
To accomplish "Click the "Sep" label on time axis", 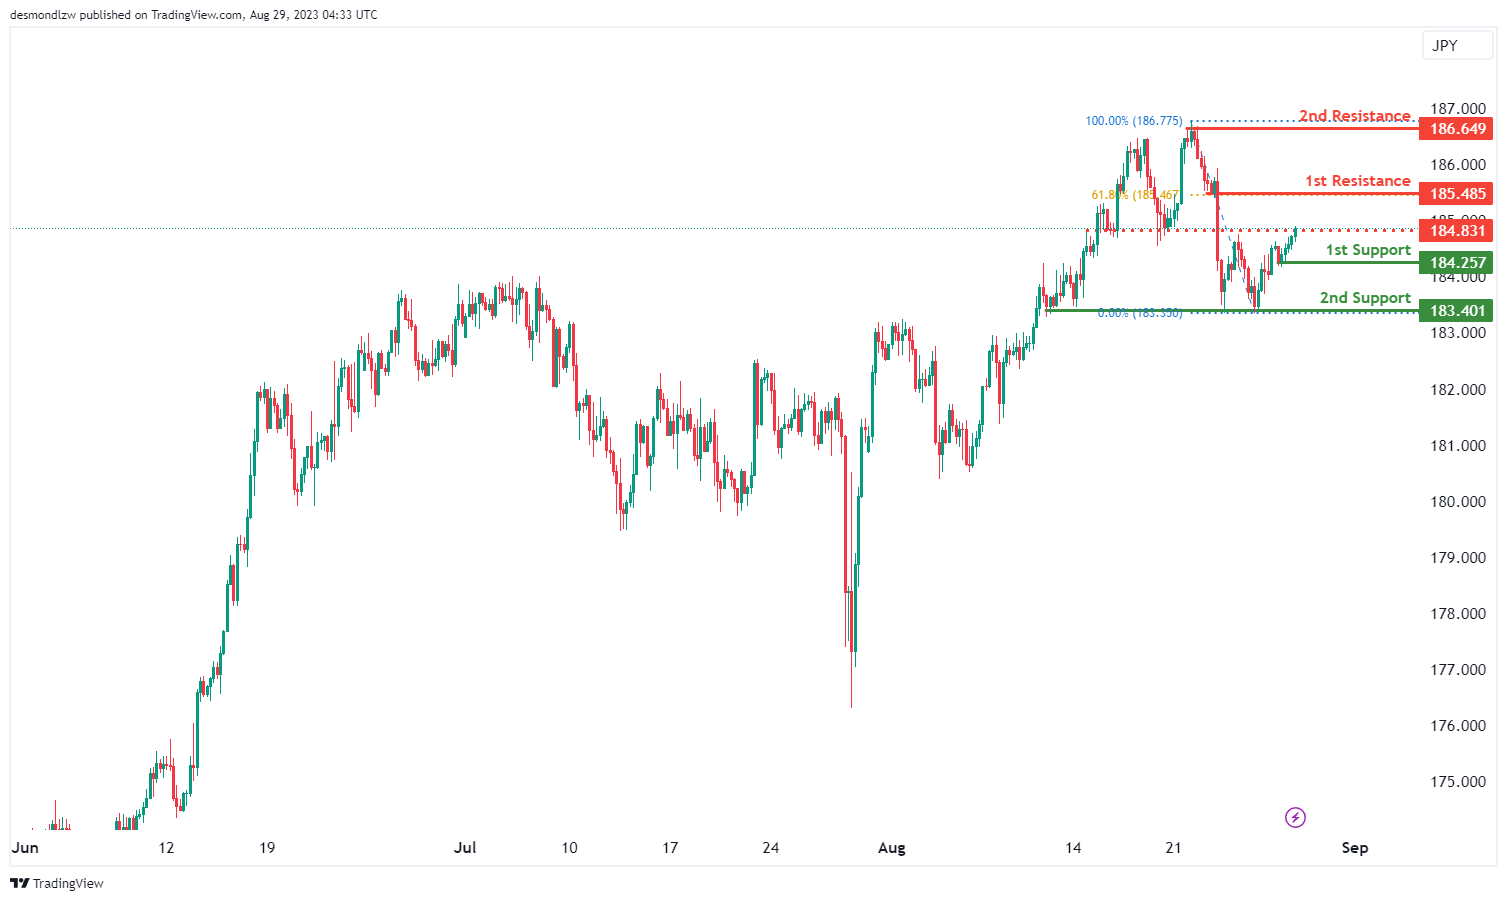I will 1354,848.
